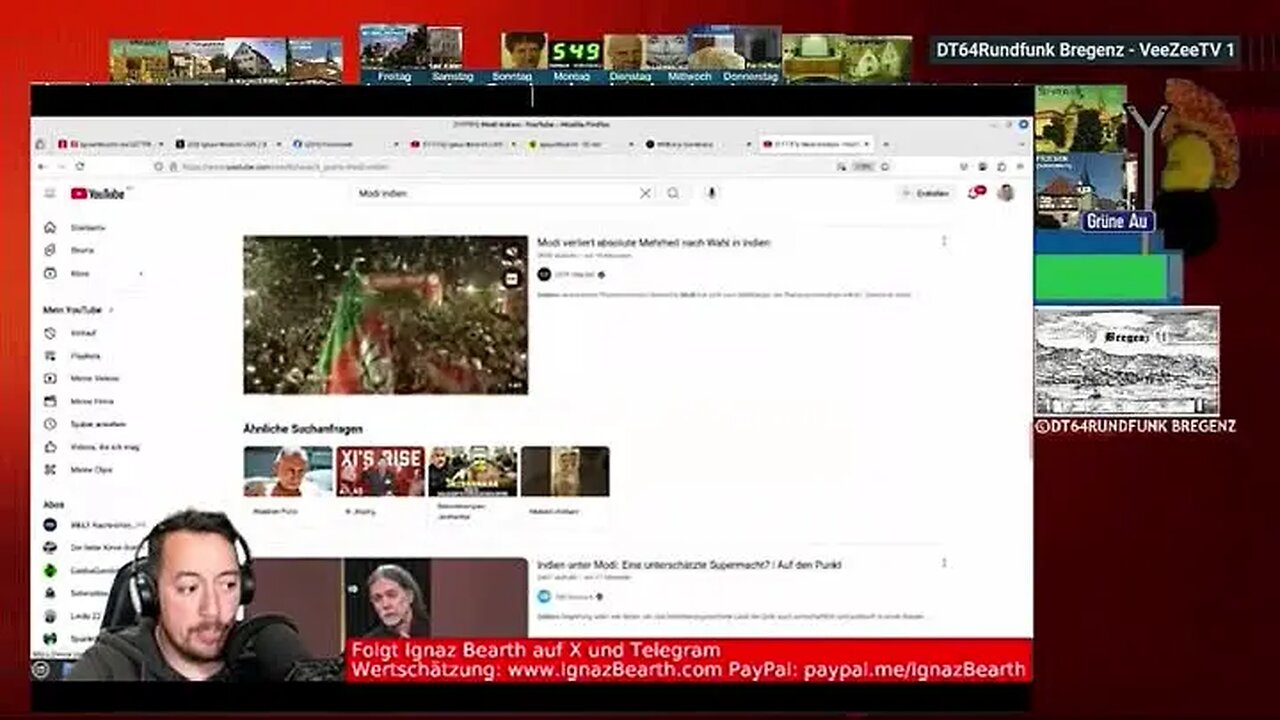Screen dimensions: 1280x720
Task: Open more options for the Modi verliert video
Action: pos(943,241)
